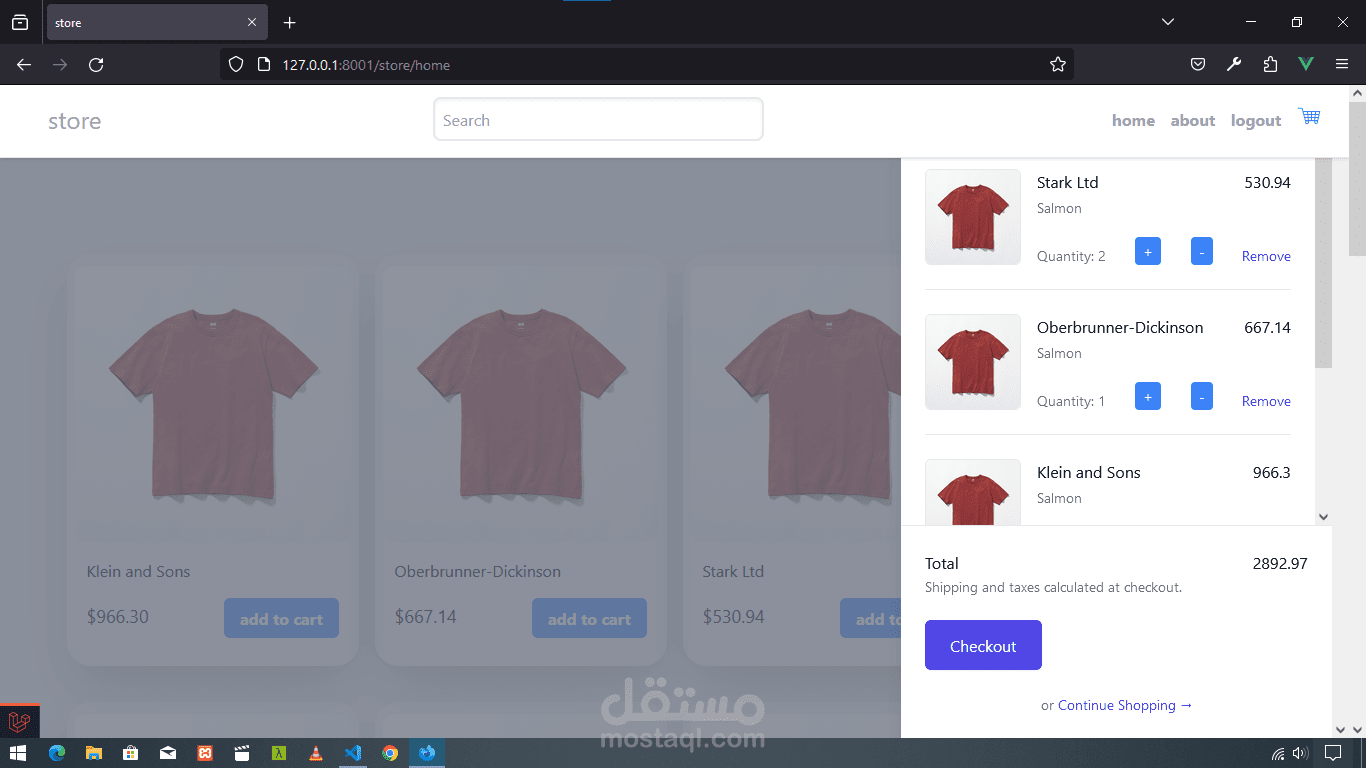Open XAMPP from taskbar
The width and height of the screenshot is (1366, 768).
205,753
